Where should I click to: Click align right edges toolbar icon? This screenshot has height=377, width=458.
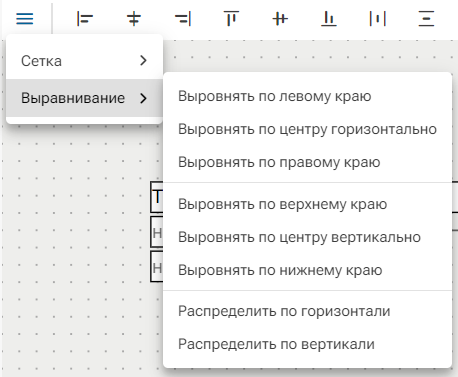point(183,19)
